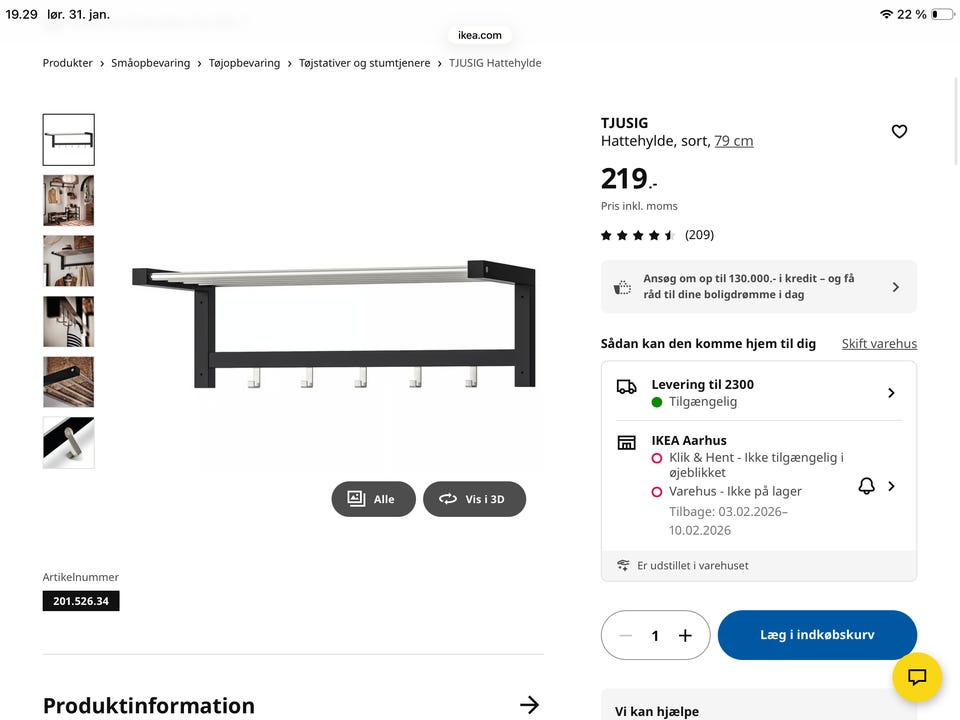
Task: Show all images with Alle button
Action: 373,499
